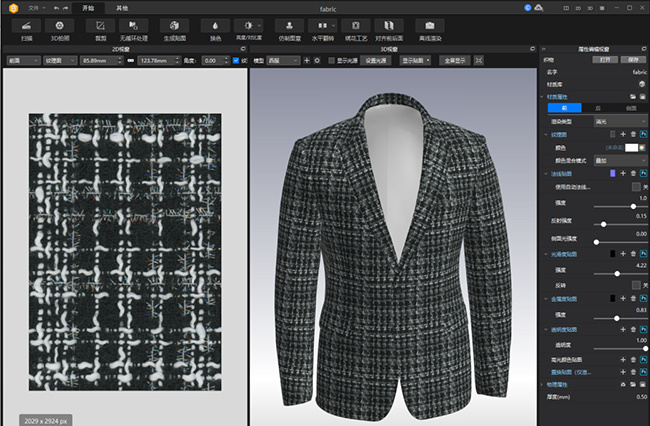Switch to the 其他 tab
Viewport: 650px width, 426px height.
point(122,7)
